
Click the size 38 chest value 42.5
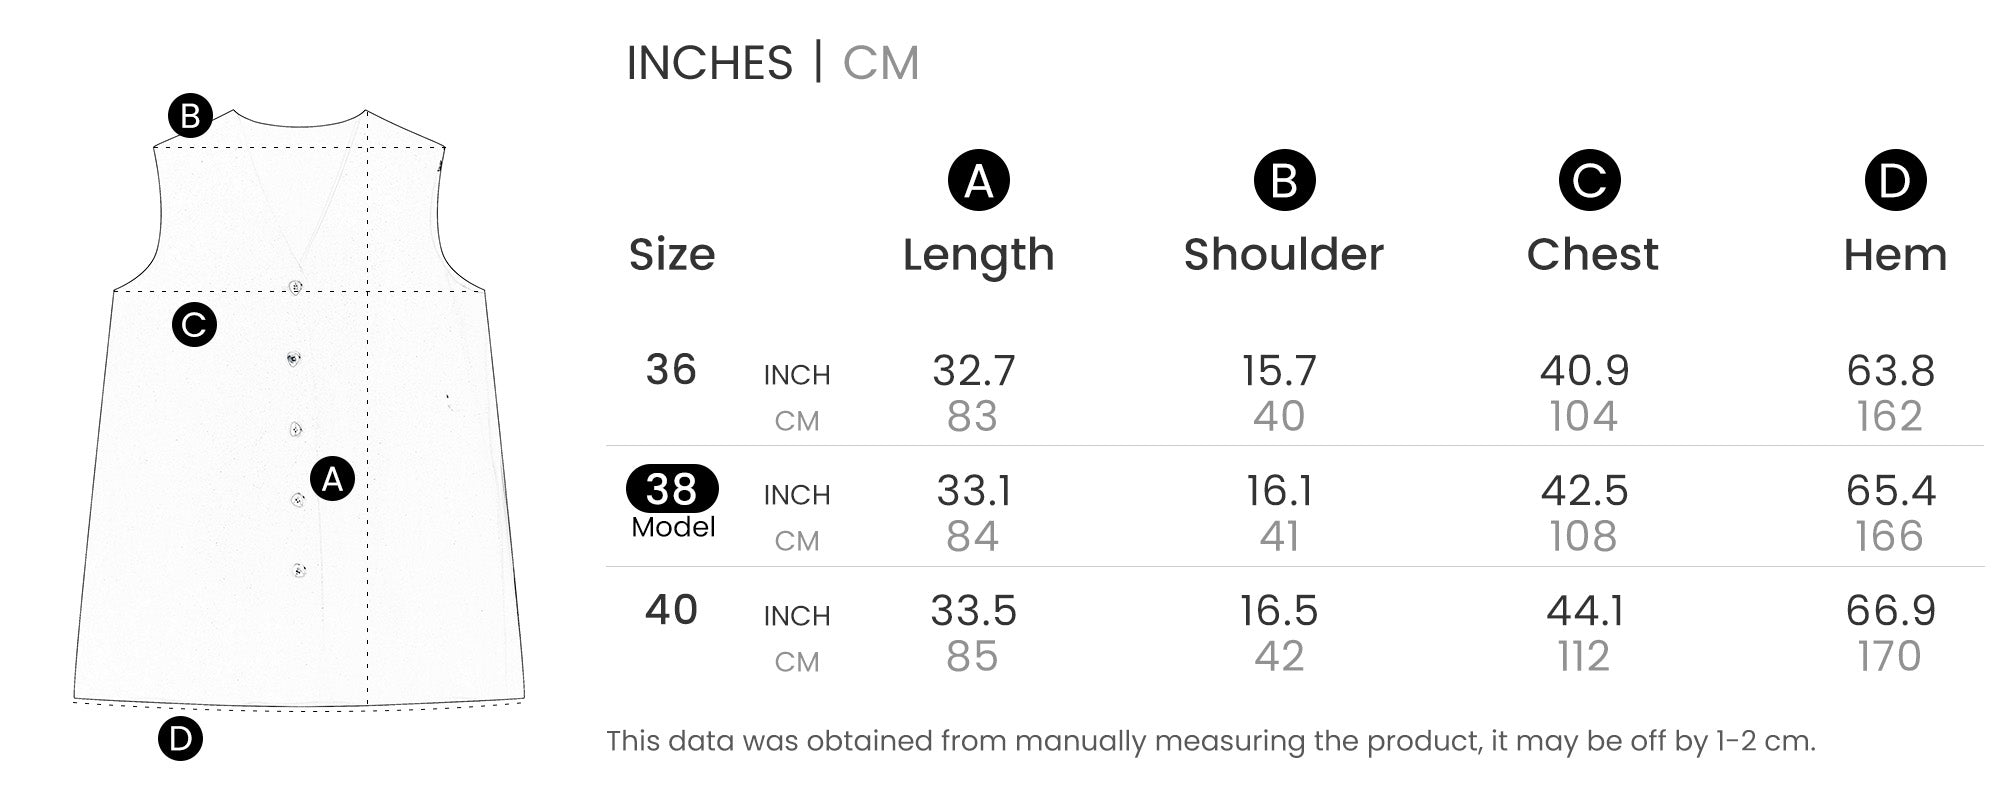tap(1584, 490)
